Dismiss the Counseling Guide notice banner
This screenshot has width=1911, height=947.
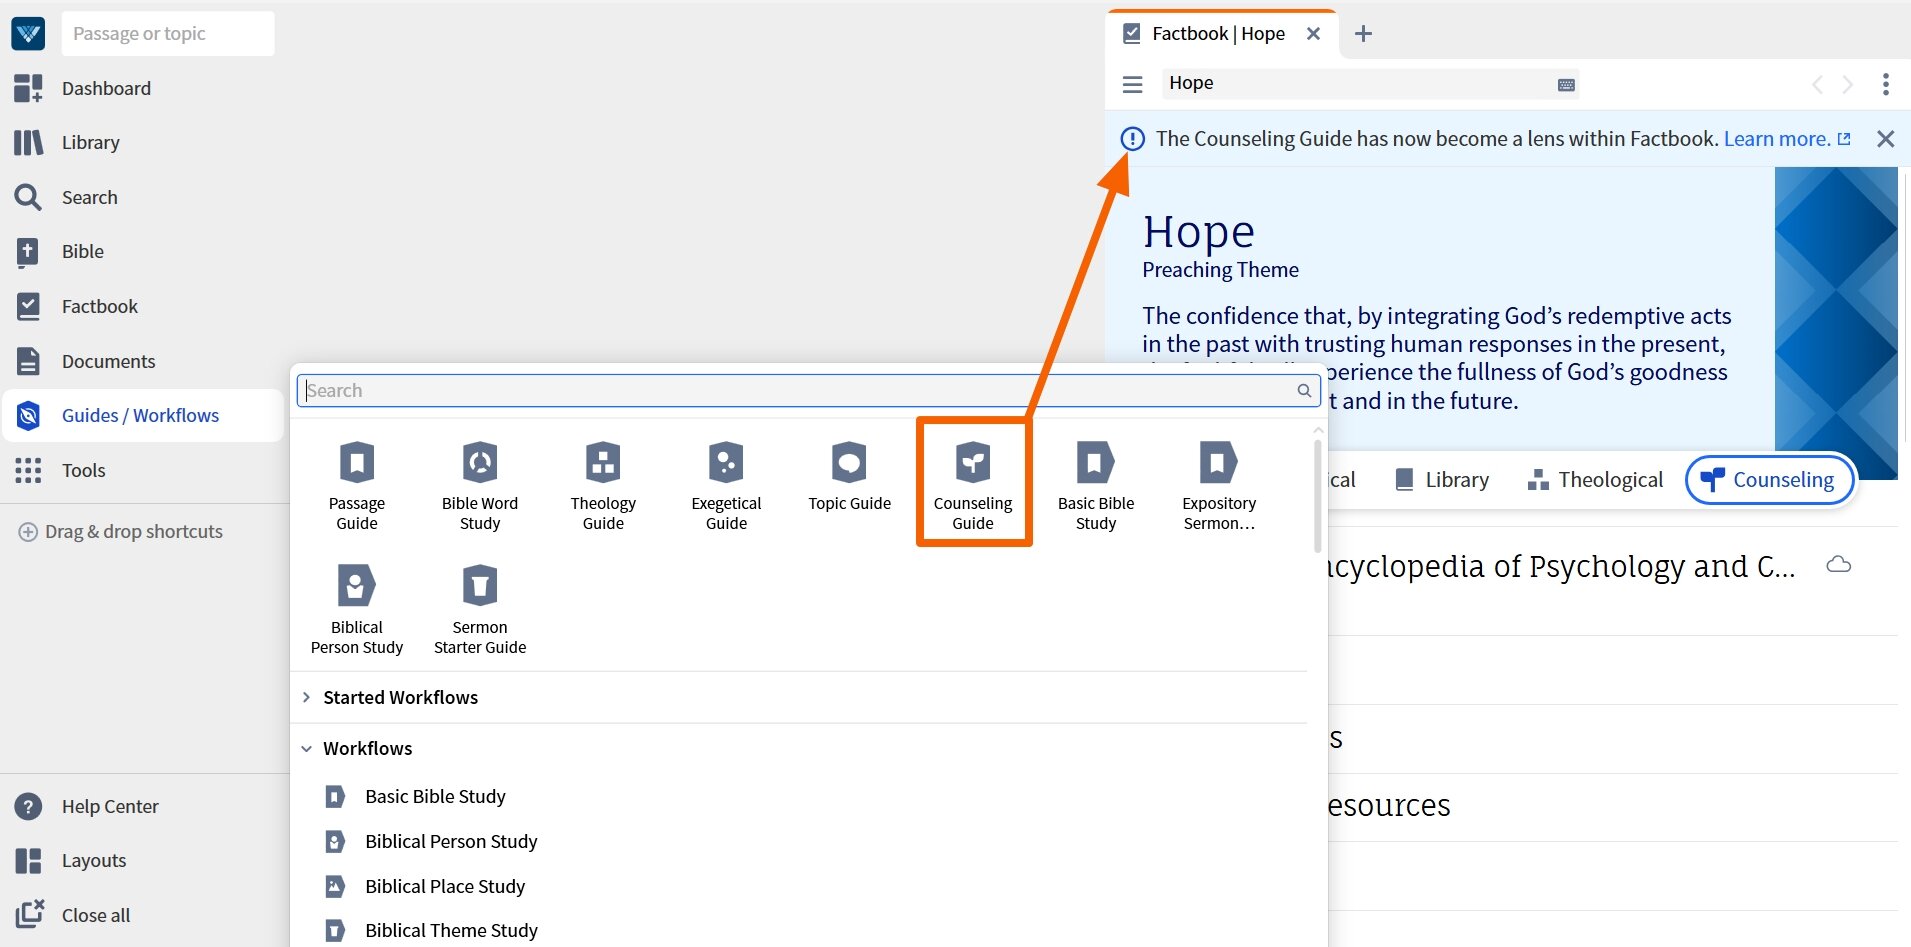coord(1885,139)
